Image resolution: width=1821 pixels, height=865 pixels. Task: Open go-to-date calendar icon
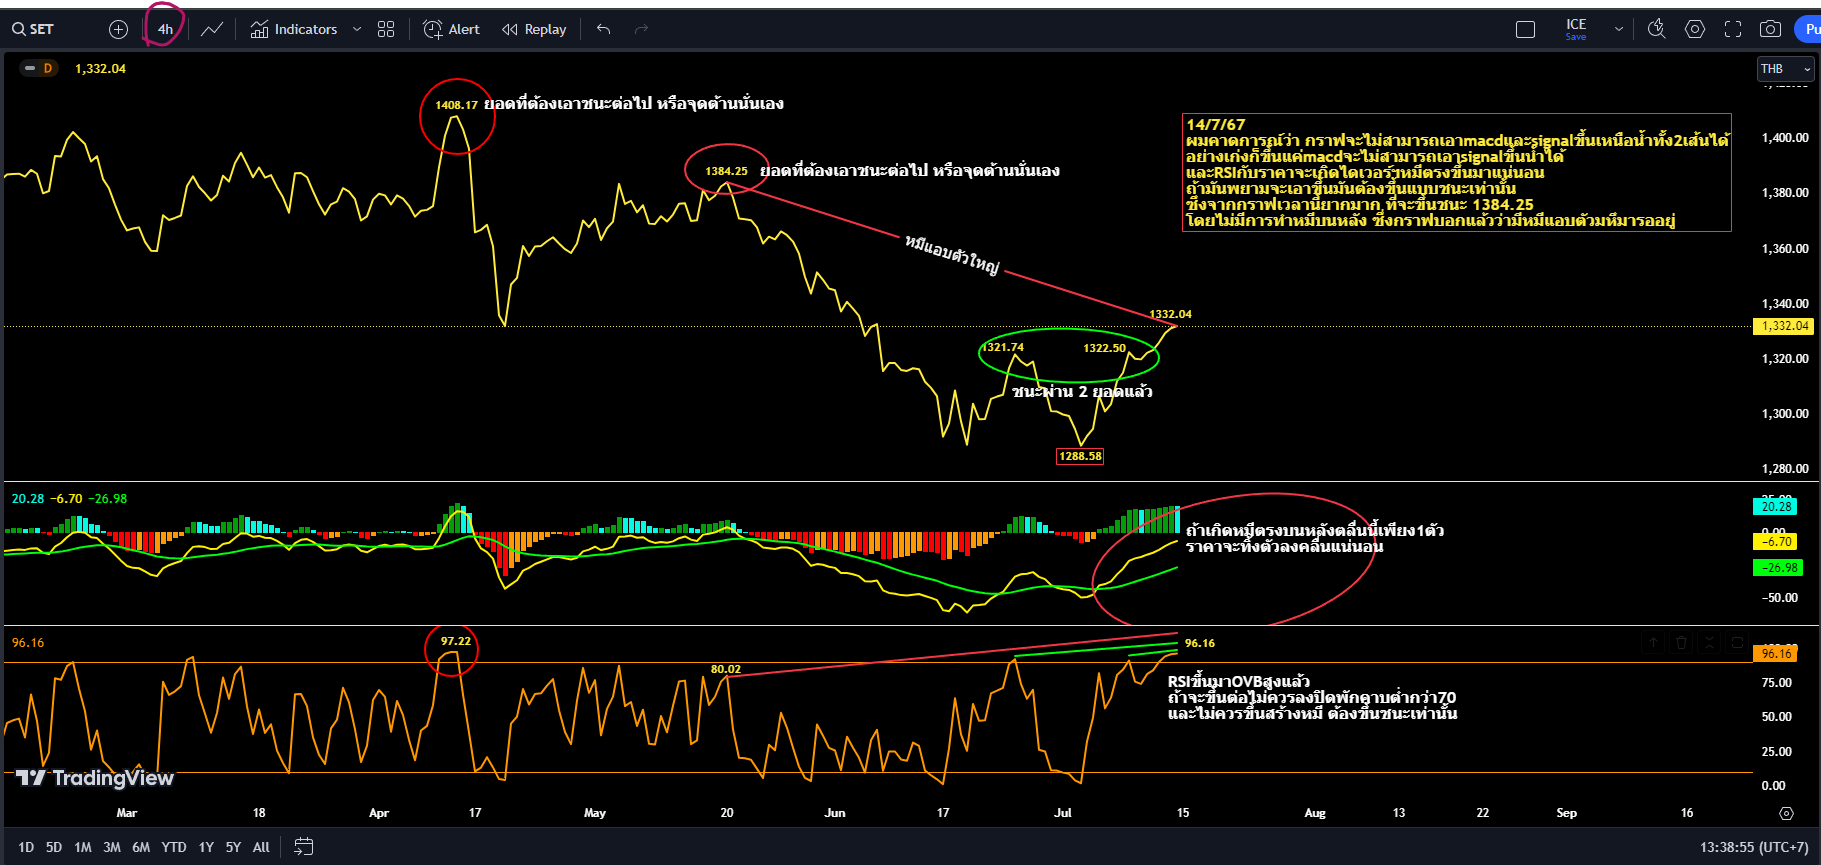(304, 847)
